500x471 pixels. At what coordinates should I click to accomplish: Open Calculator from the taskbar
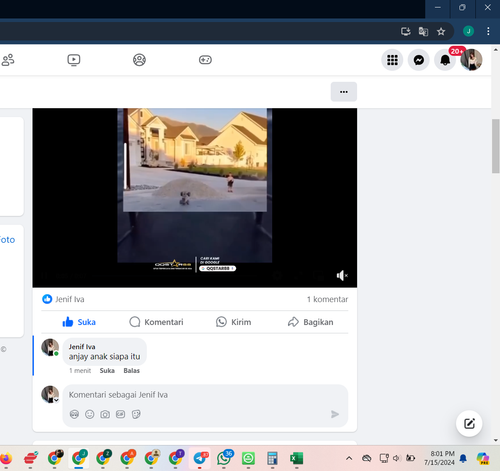point(272,459)
